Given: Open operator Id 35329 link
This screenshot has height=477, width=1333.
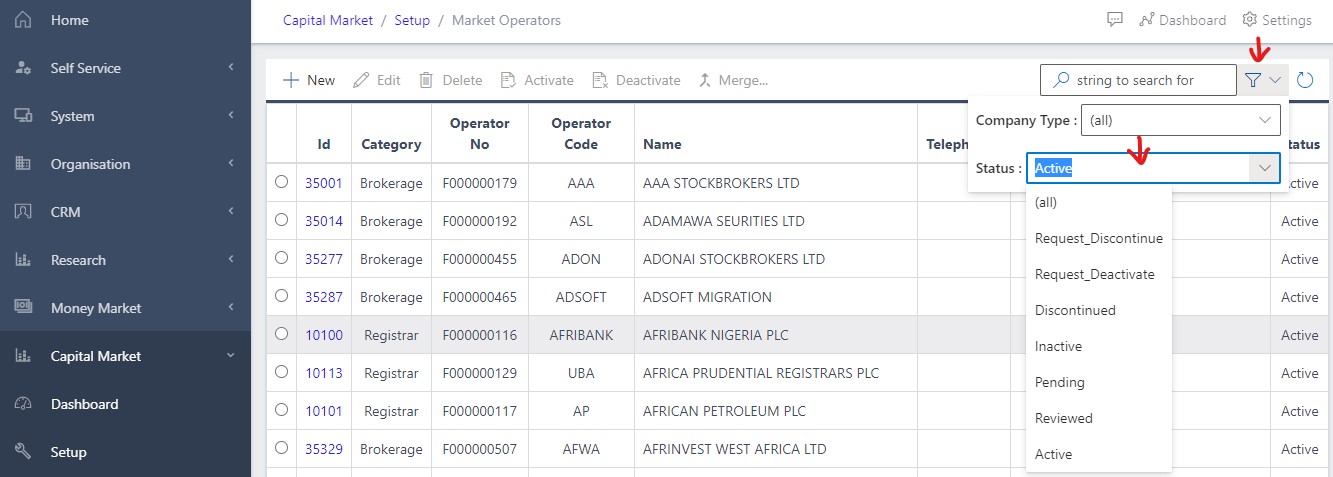Looking at the screenshot, I should click(x=324, y=449).
